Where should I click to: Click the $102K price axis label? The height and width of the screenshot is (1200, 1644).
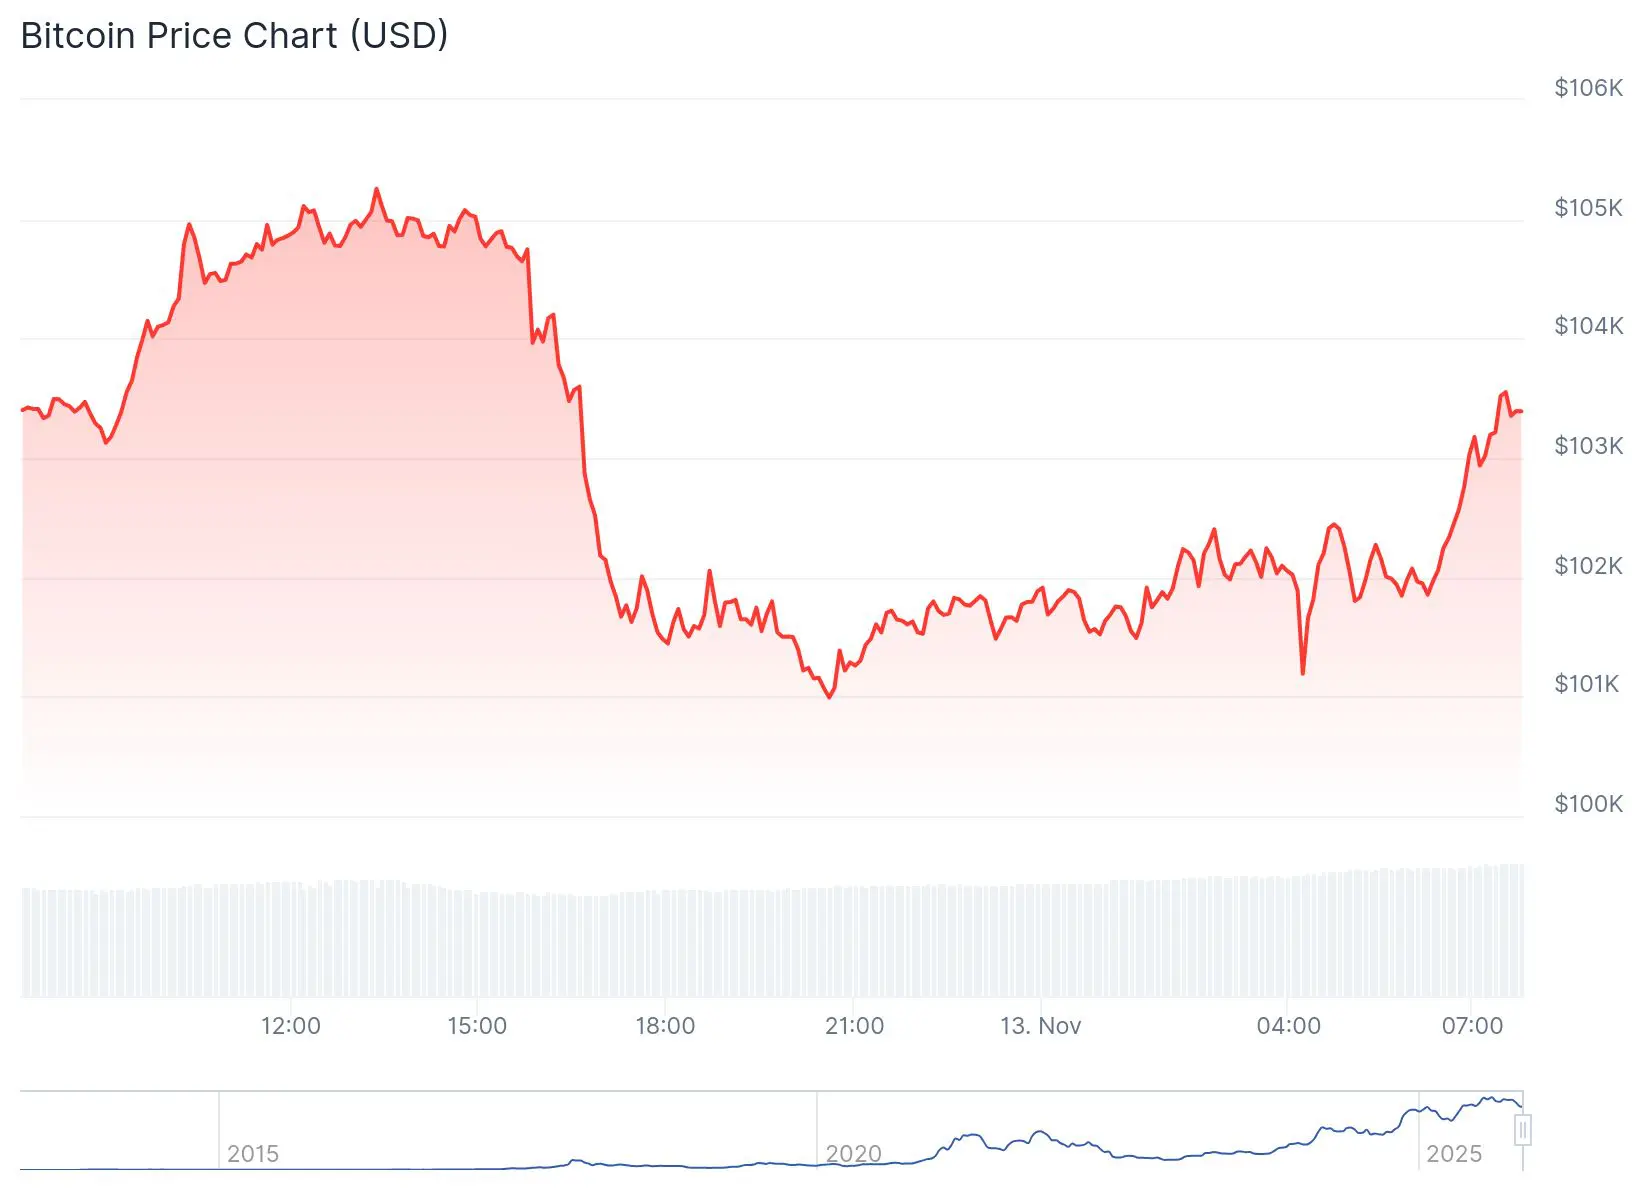(x=1587, y=566)
